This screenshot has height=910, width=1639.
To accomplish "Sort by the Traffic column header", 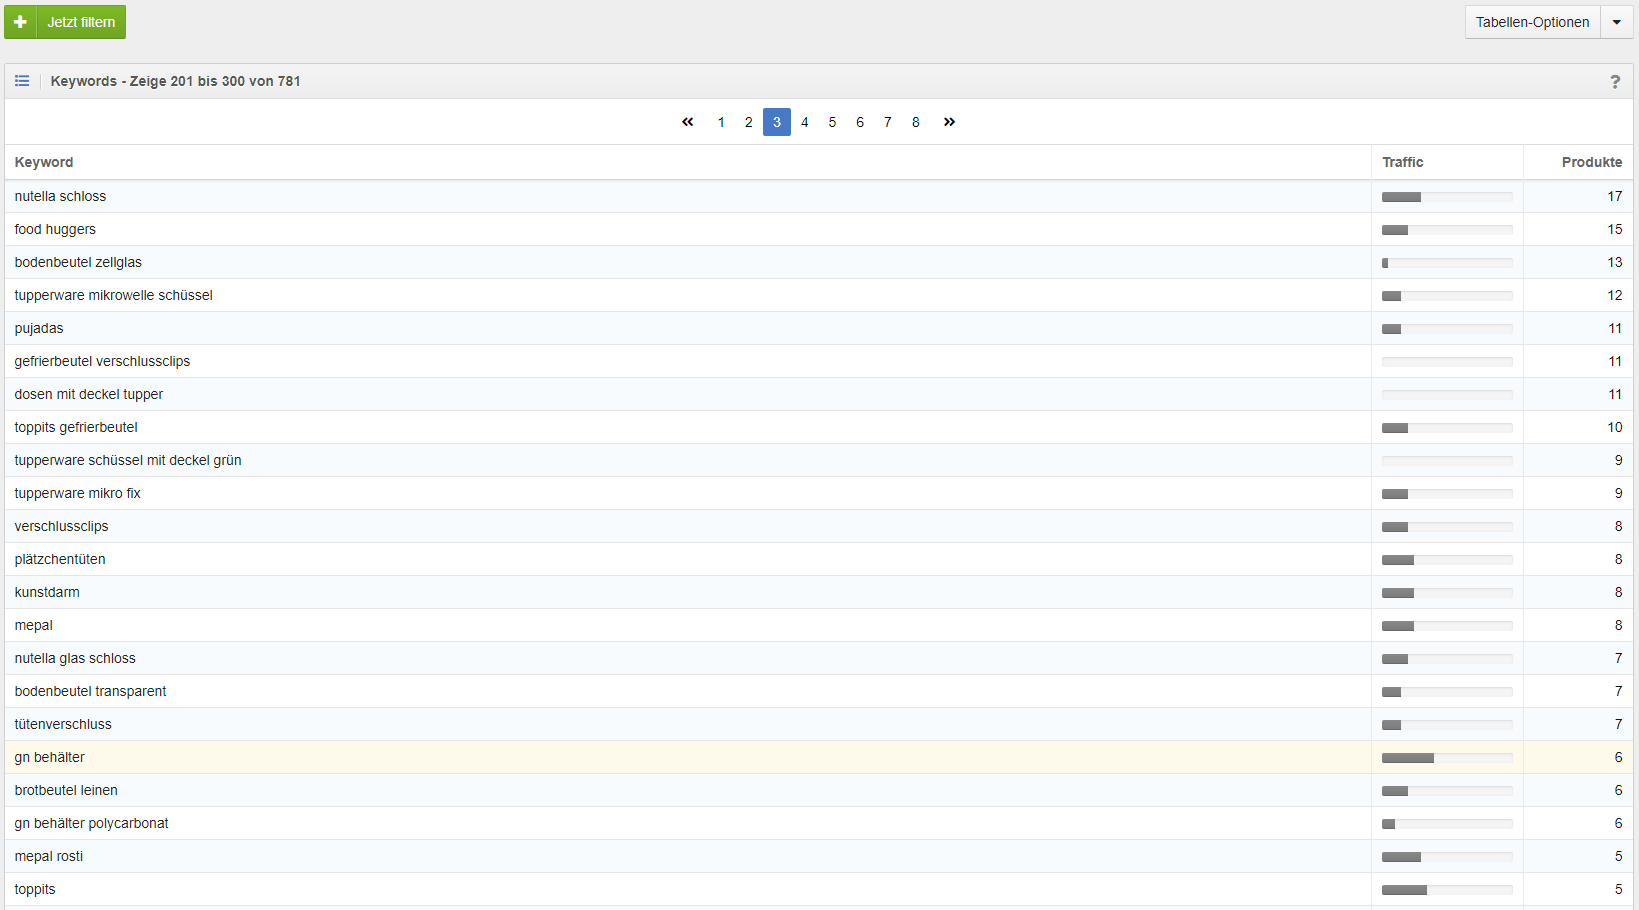I will coord(1402,162).
